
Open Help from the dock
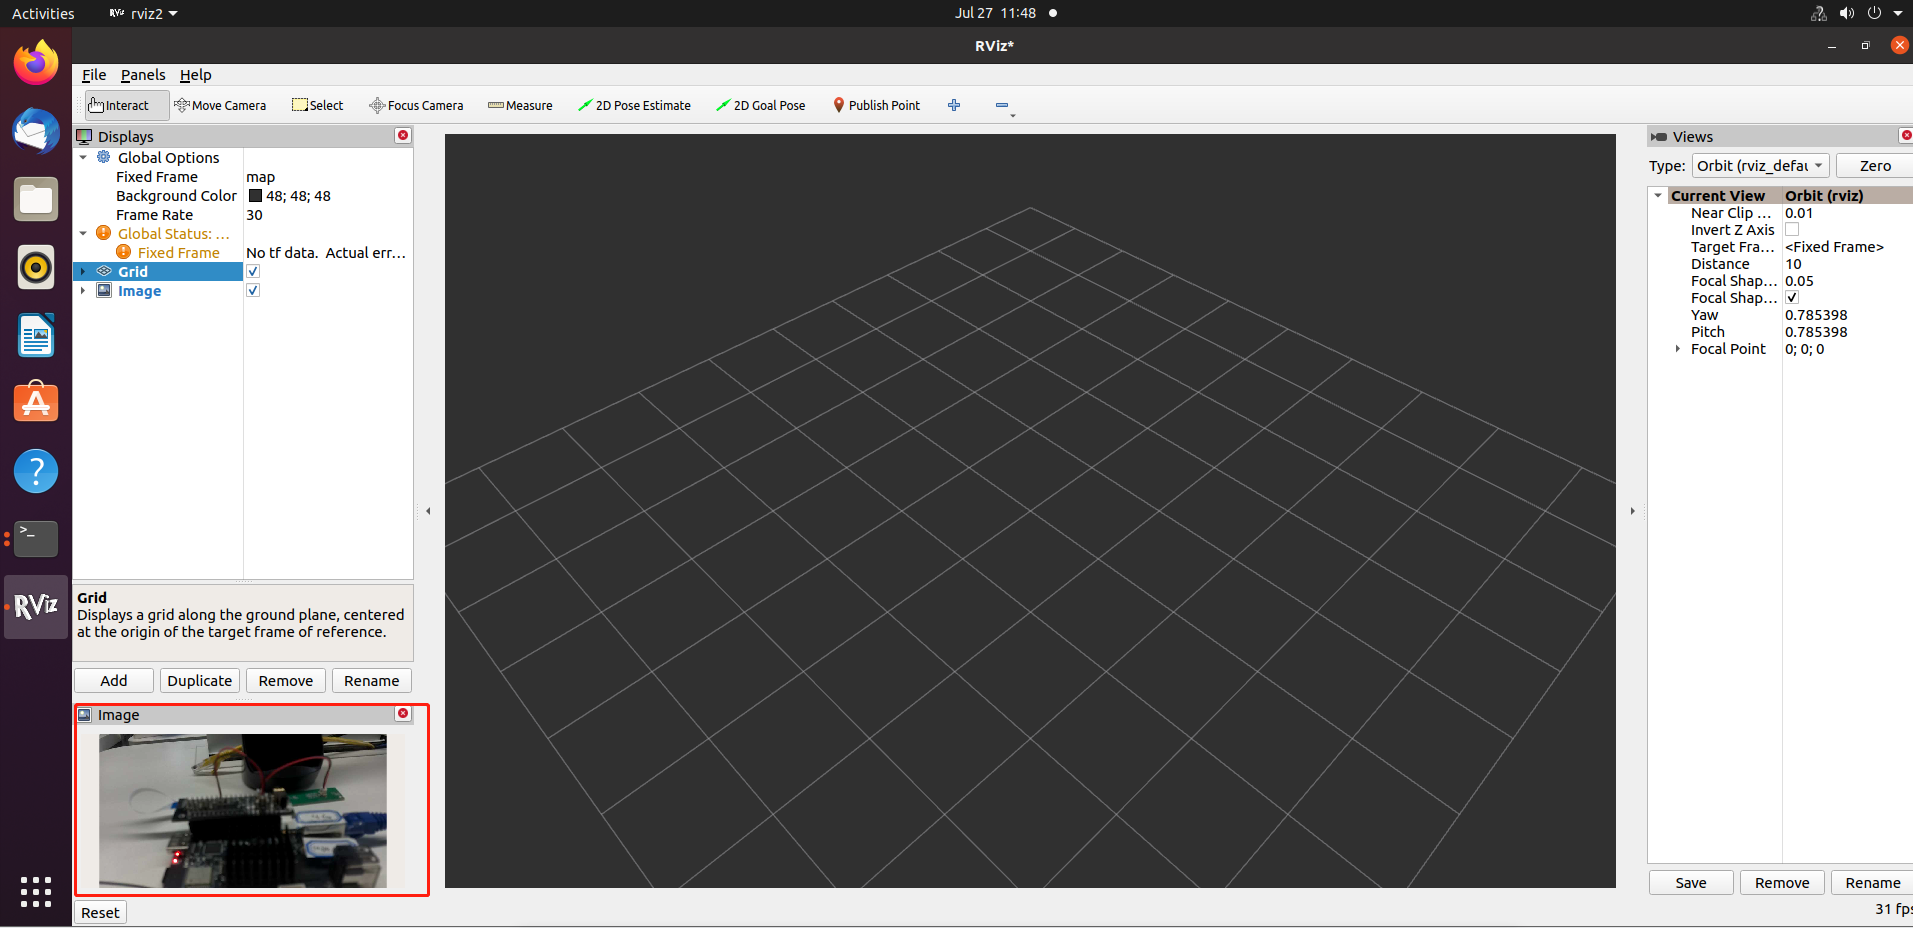point(36,471)
